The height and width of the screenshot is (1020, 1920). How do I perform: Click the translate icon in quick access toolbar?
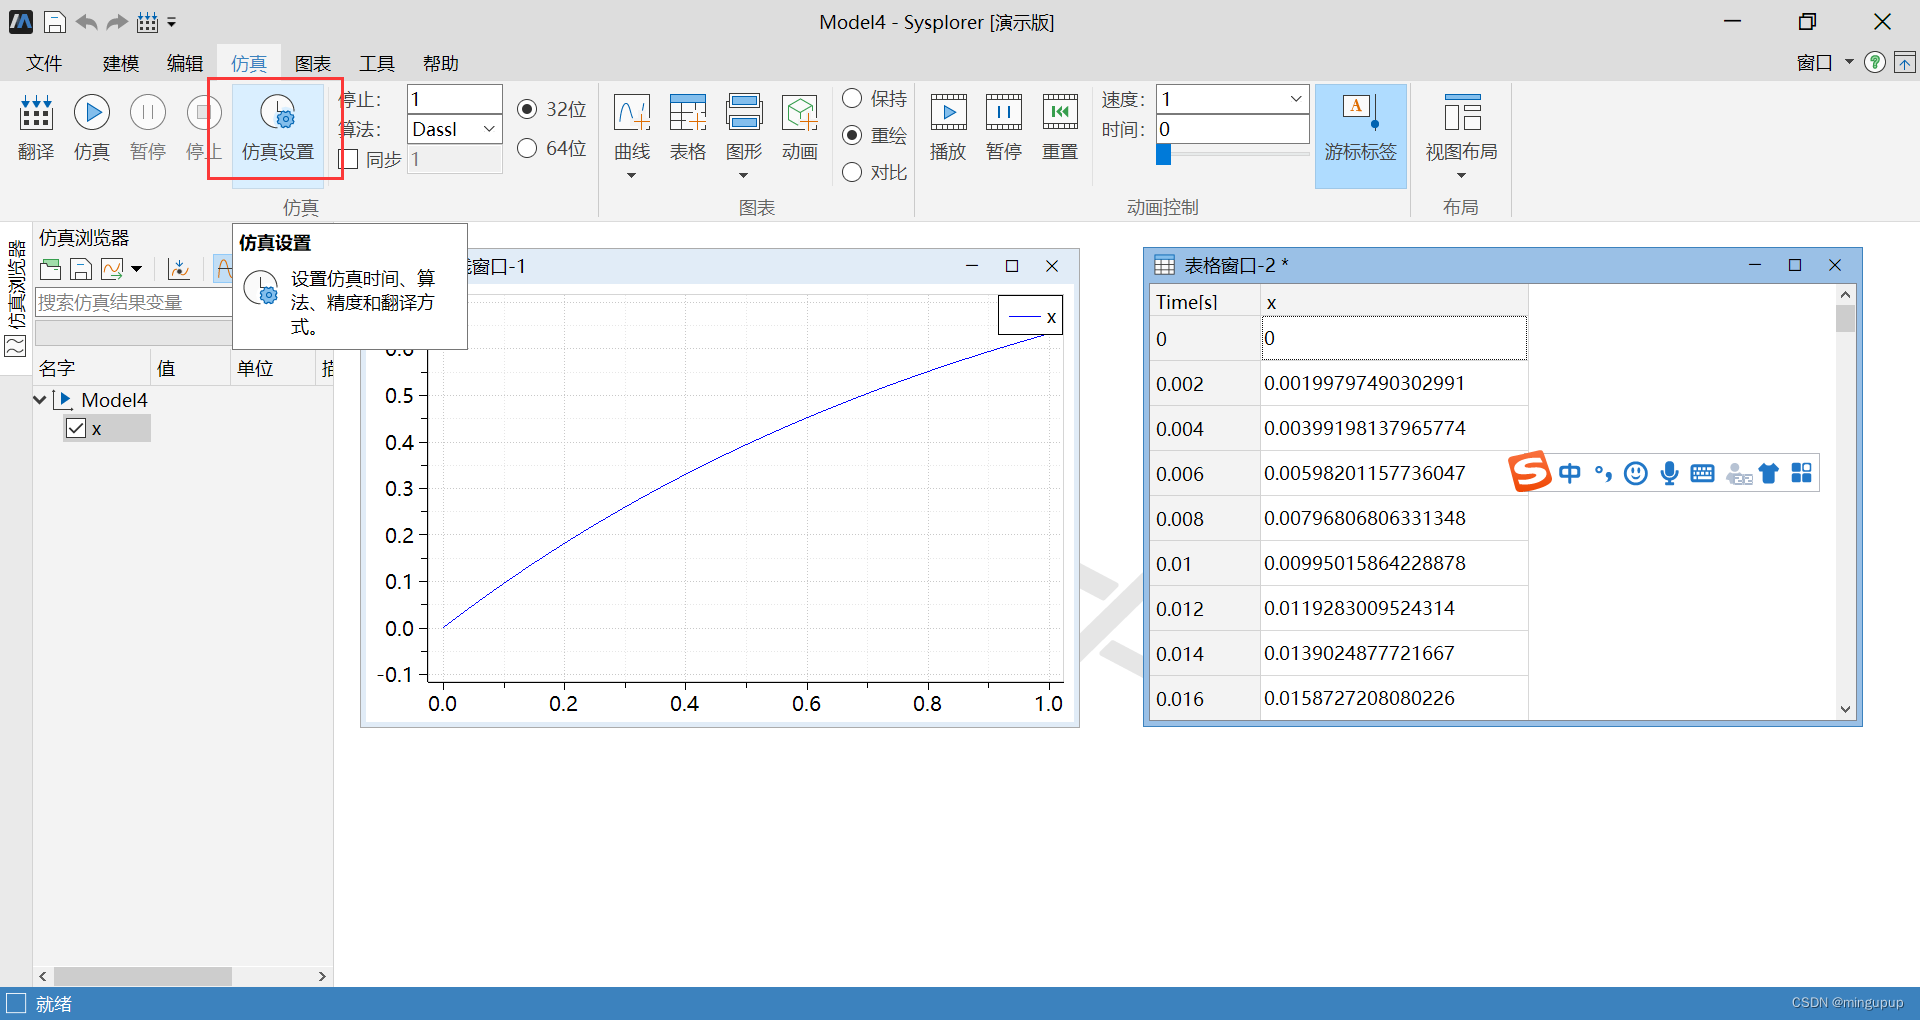coord(147,22)
